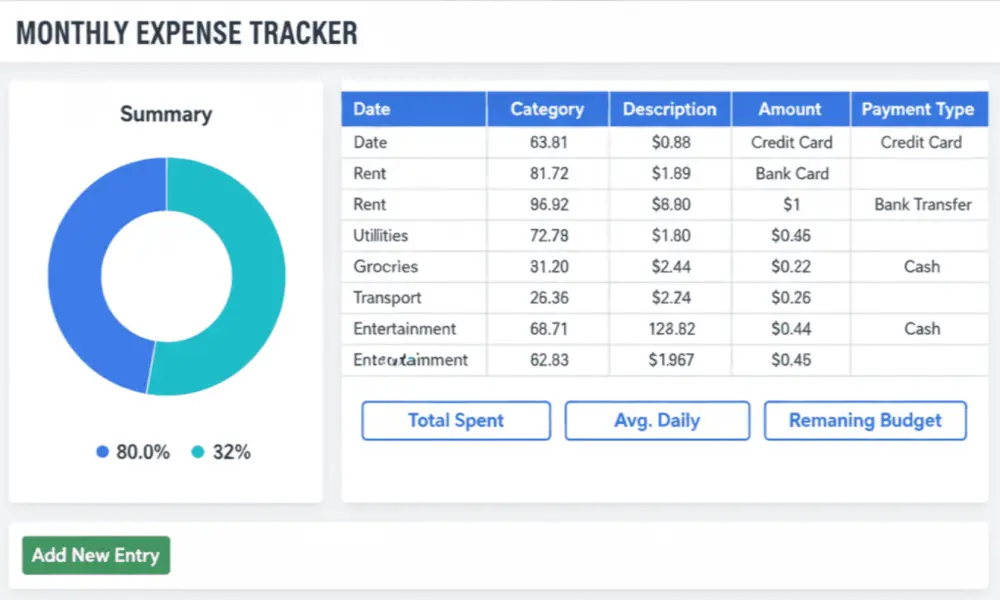Screen dimensions: 1000x600
Task: Click the Category column header
Action: click(x=547, y=109)
